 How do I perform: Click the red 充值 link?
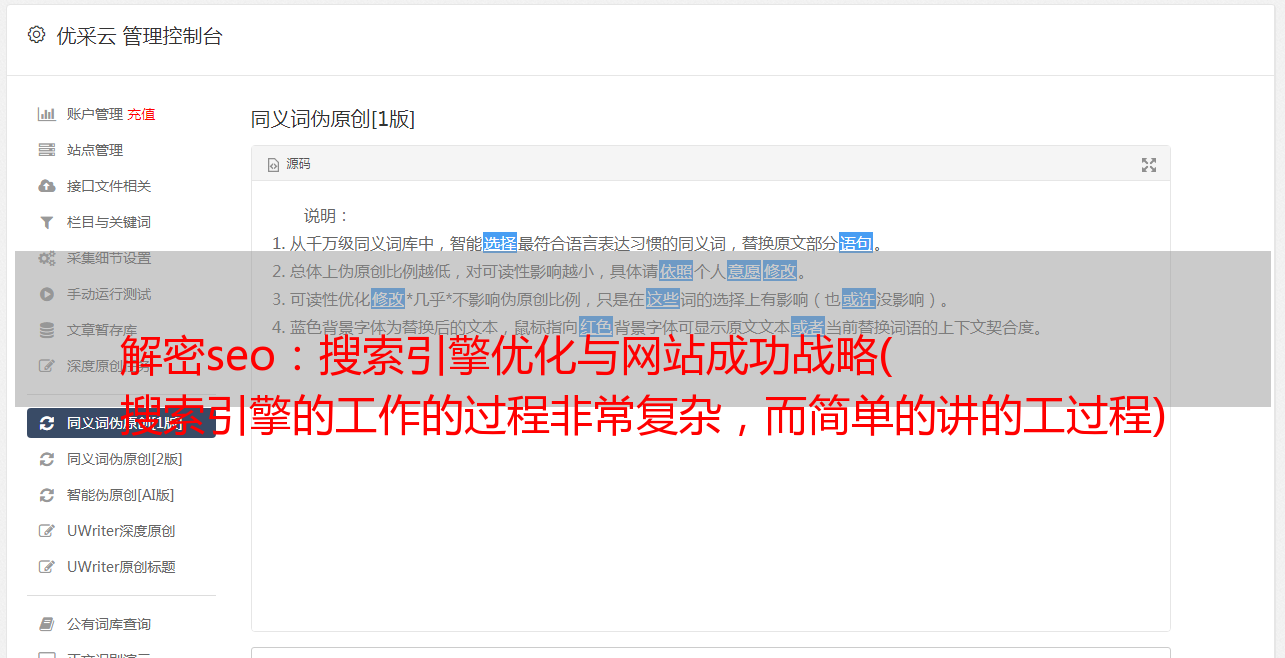(141, 114)
